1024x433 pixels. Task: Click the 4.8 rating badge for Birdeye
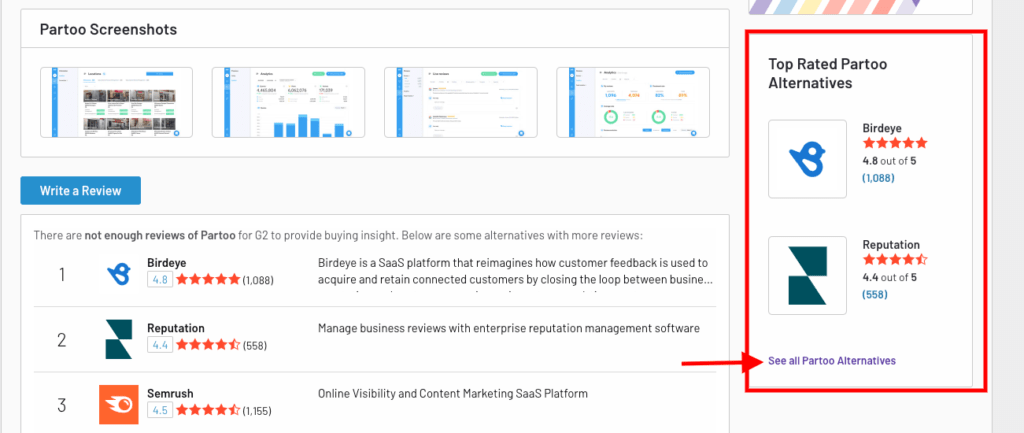[x=160, y=280]
